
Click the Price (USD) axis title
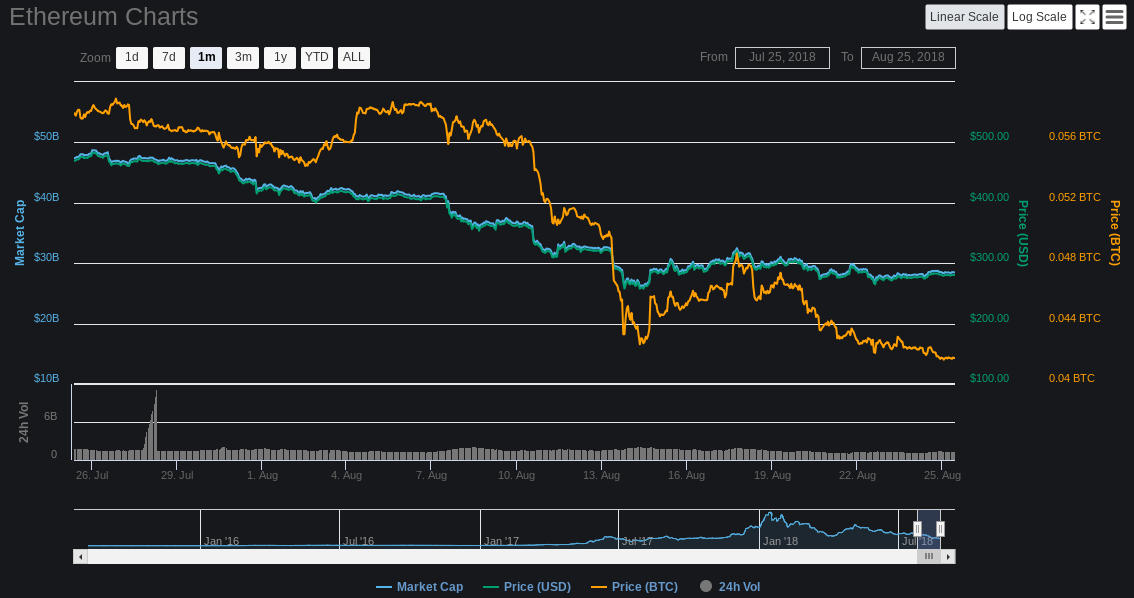[1023, 233]
